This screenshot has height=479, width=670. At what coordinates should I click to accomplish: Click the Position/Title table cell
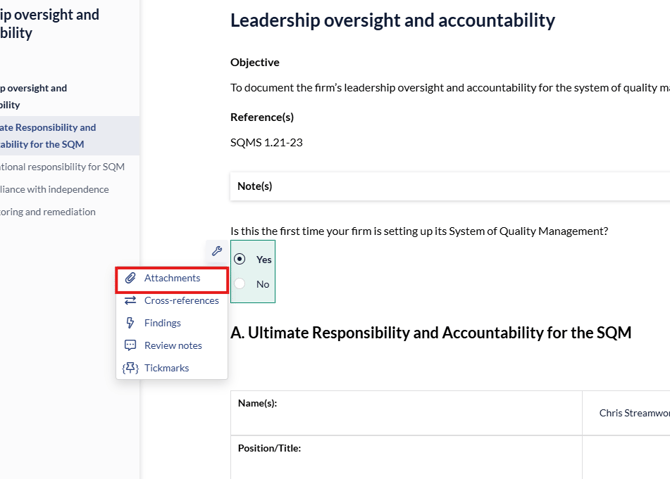(405, 456)
